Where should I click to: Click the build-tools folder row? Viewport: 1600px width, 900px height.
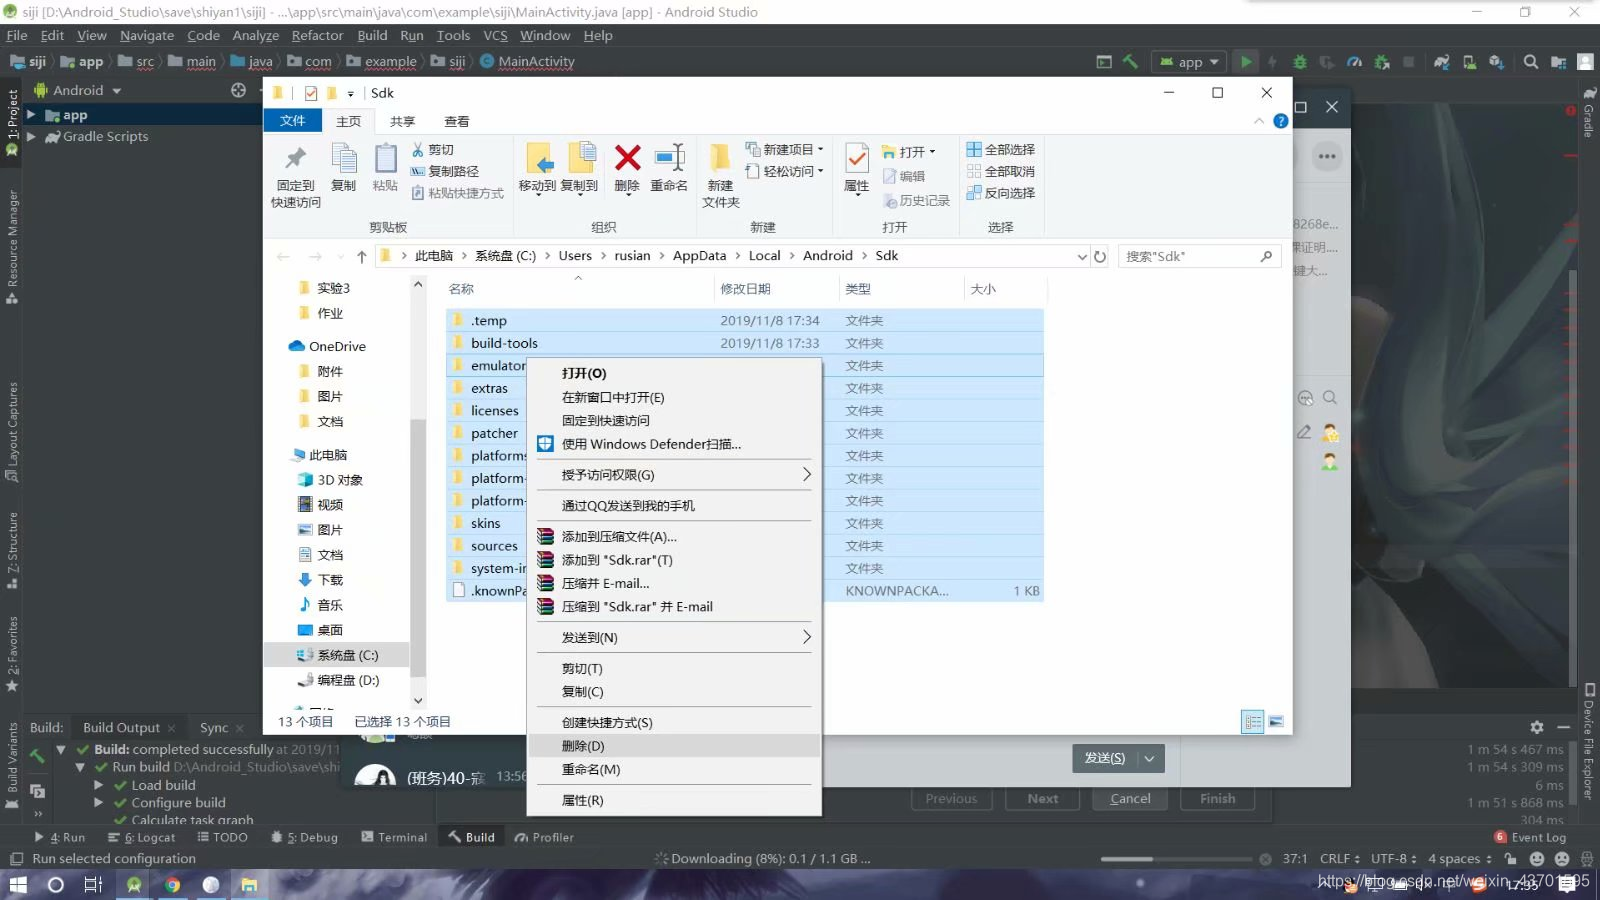pyautogui.click(x=745, y=343)
